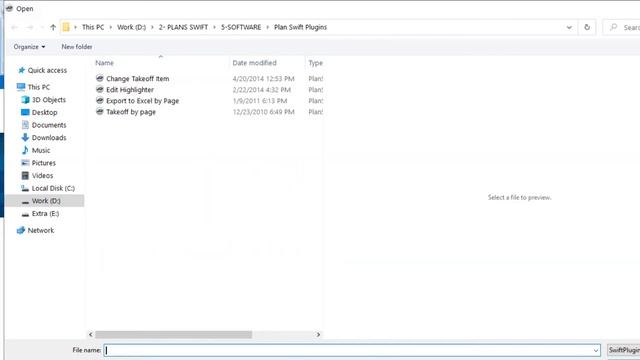Screen dimensions: 640x360
Task: Open Quick access in the sidebar
Action: [47, 70]
